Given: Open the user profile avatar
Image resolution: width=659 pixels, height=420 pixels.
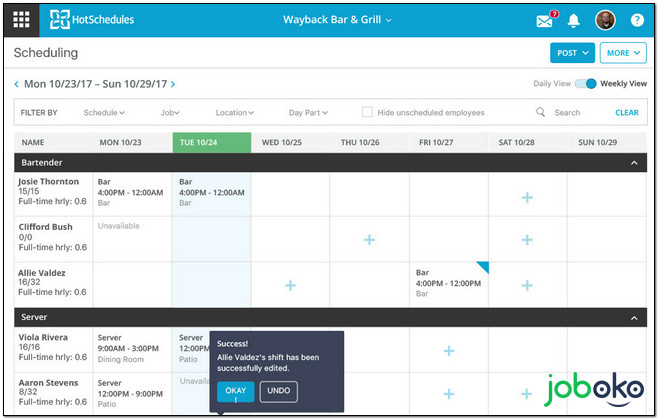Looking at the screenshot, I should [605, 20].
